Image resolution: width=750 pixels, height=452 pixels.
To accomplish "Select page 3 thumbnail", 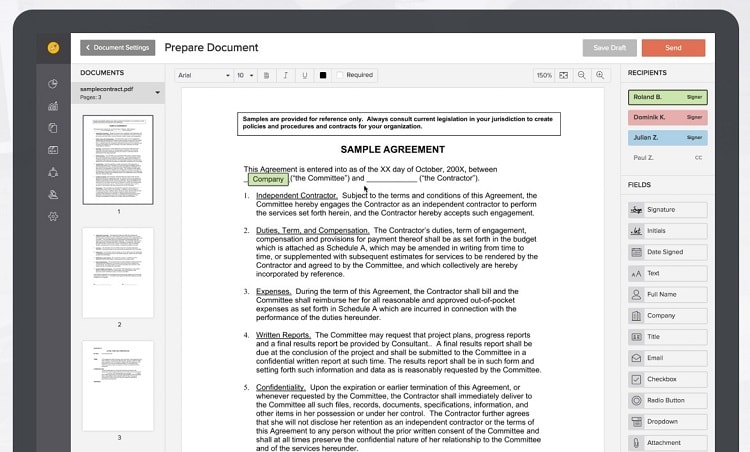I will [x=118, y=386].
